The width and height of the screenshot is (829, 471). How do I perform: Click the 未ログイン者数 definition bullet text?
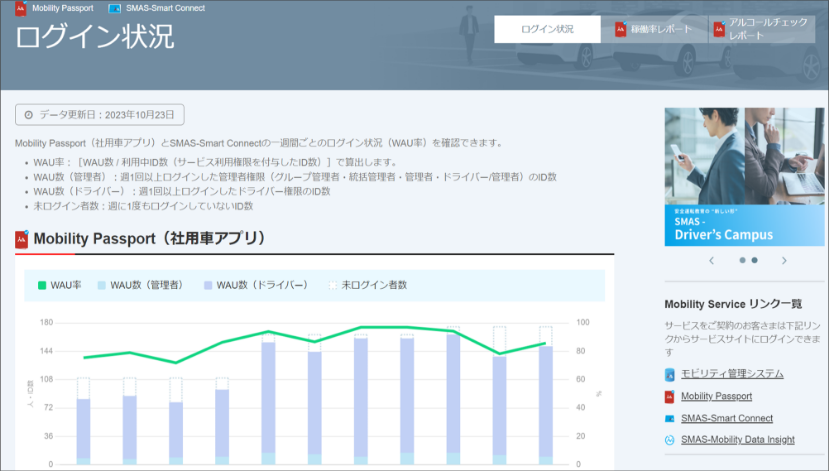pyautogui.click(x=143, y=206)
